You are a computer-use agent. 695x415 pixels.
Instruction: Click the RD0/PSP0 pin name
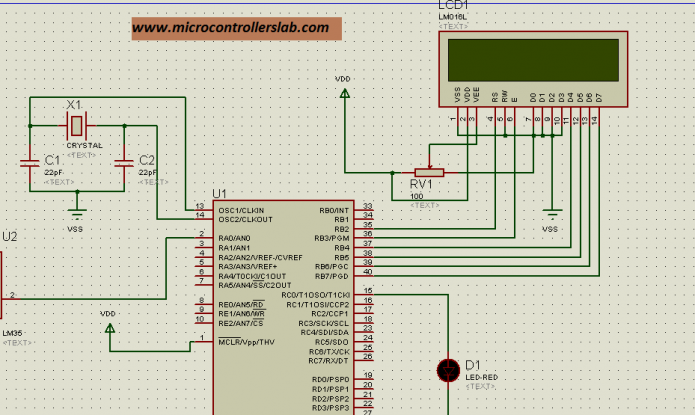pyautogui.click(x=330, y=380)
